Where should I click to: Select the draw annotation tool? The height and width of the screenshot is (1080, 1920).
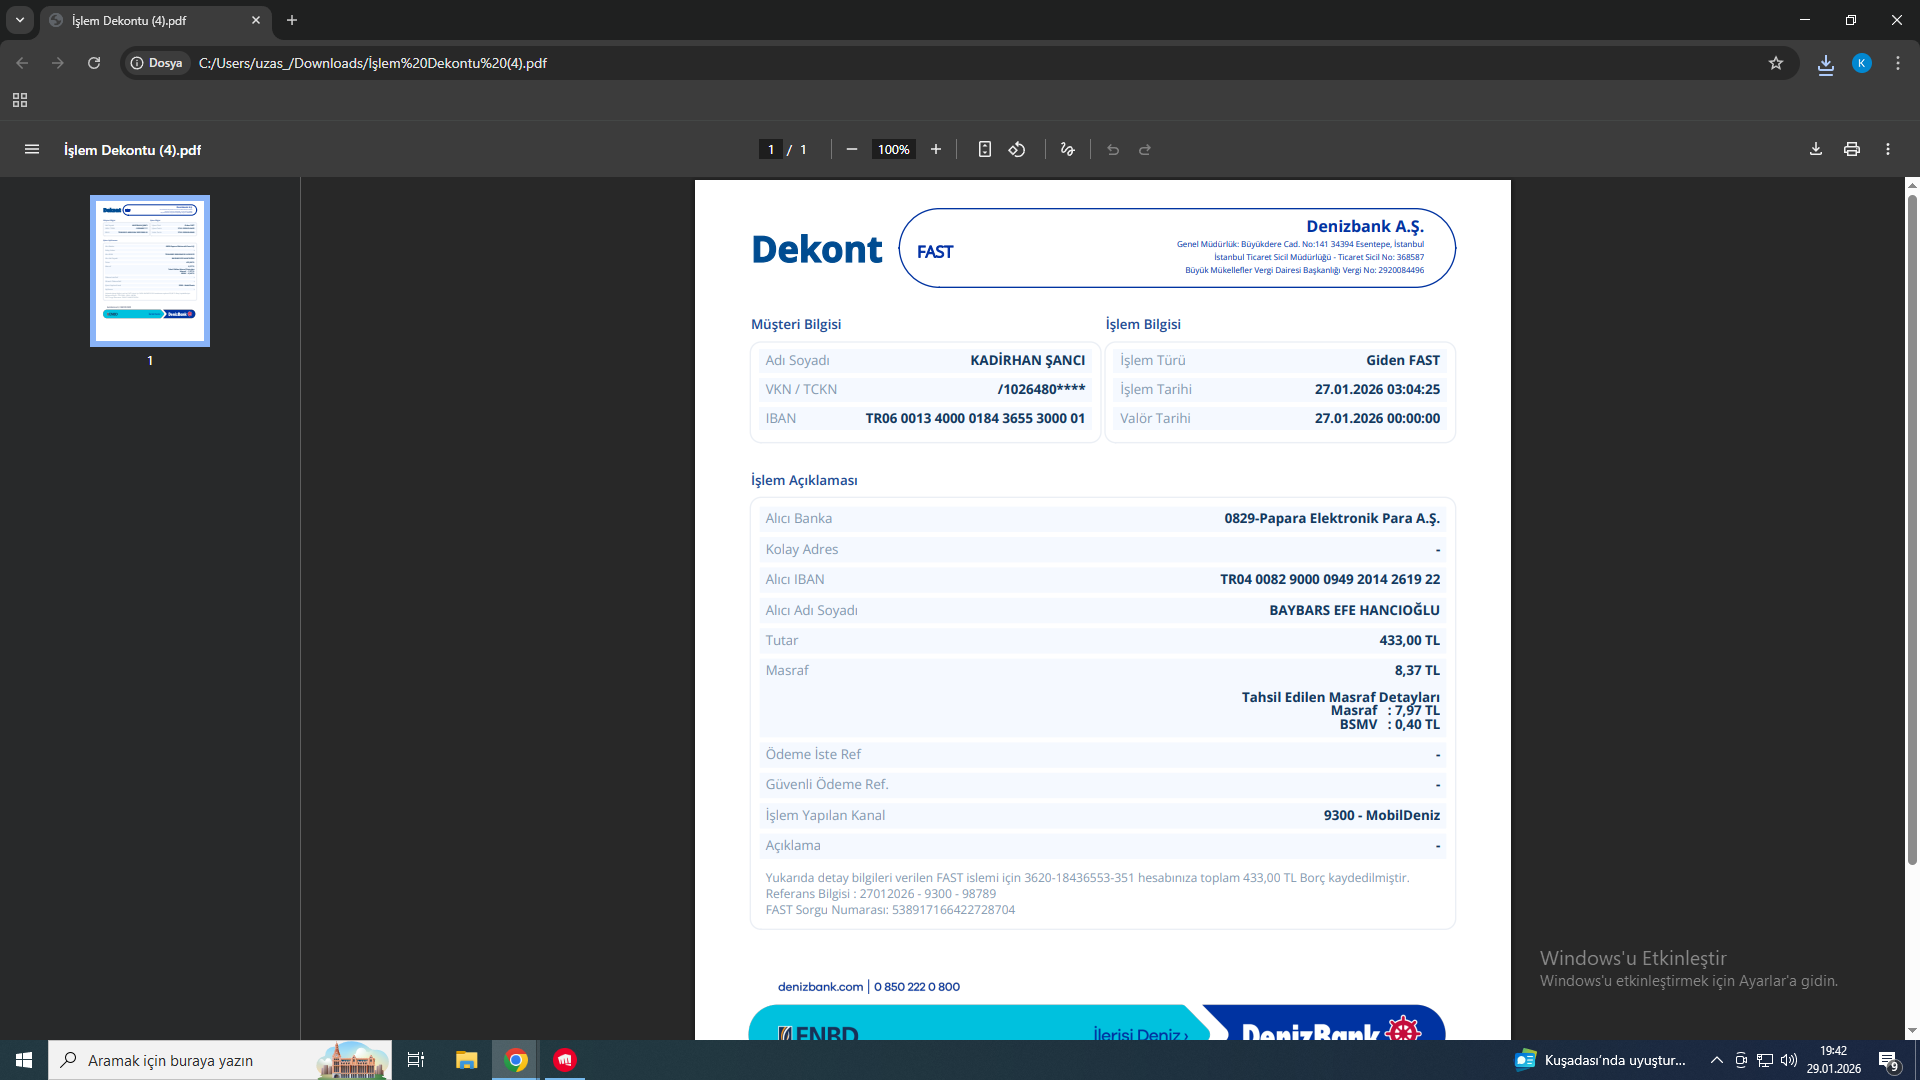[1068, 150]
